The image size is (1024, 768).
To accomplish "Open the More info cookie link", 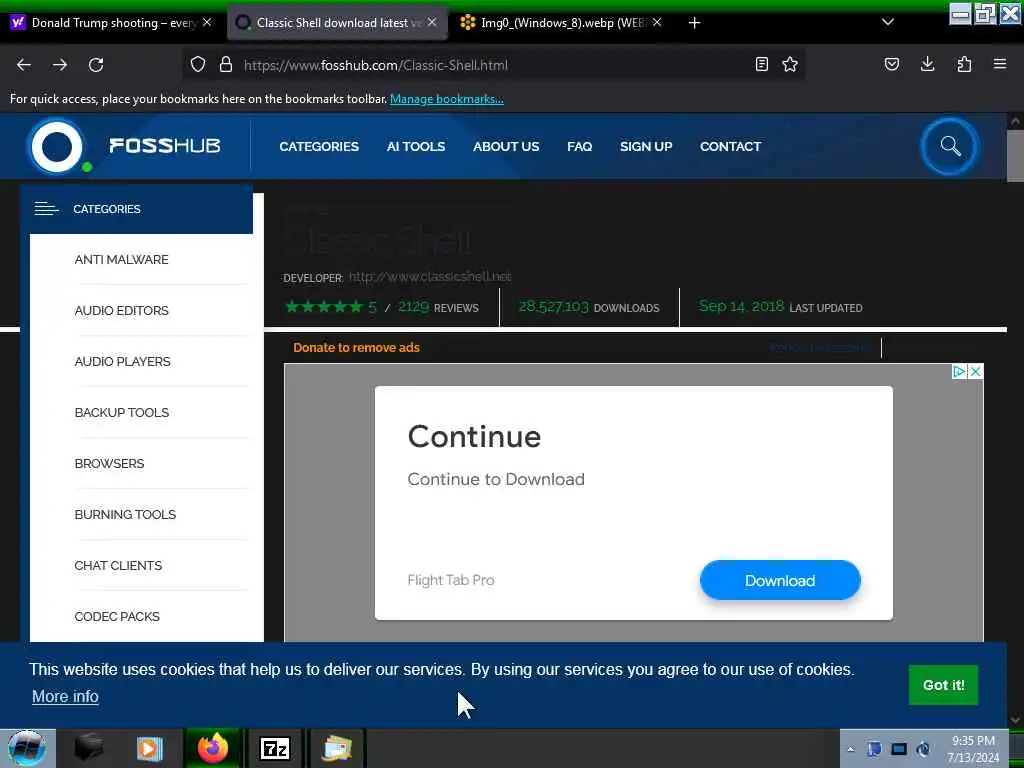I will [x=65, y=697].
